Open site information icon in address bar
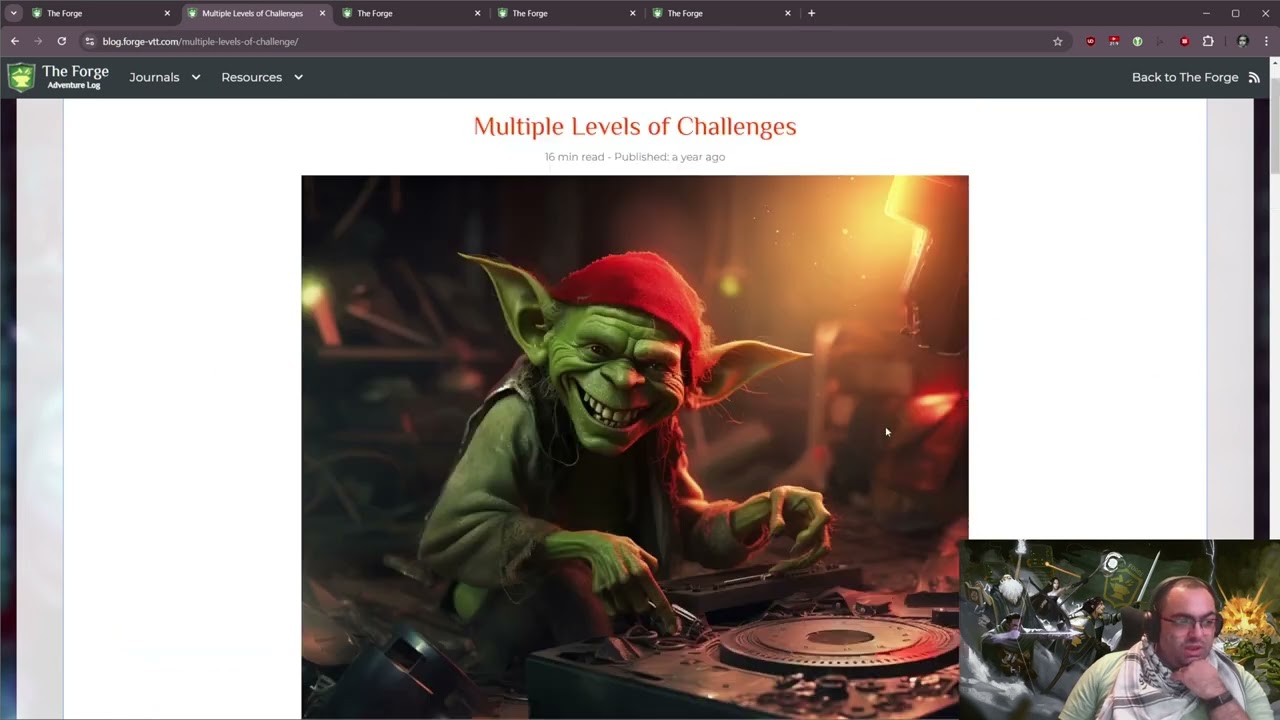Viewport: 1280px width, 720px height. [89, 41]
